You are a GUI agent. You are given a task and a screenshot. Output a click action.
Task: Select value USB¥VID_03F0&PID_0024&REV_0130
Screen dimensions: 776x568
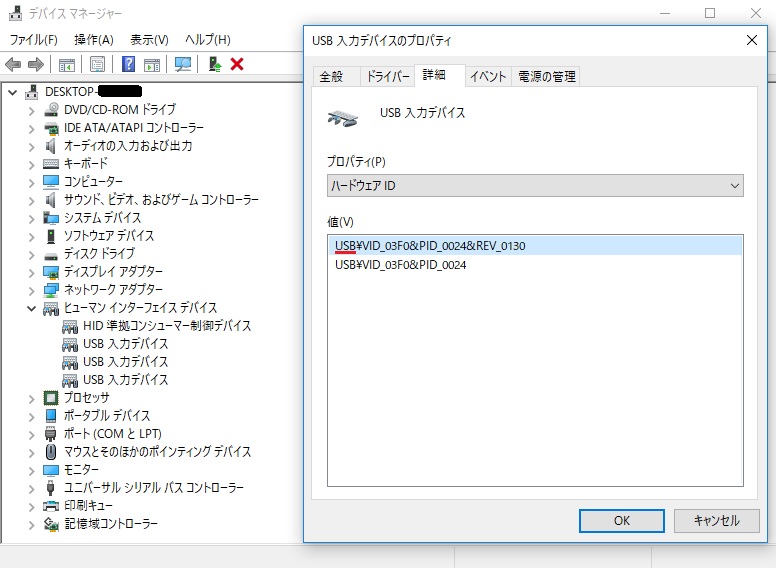click(535, 246)
